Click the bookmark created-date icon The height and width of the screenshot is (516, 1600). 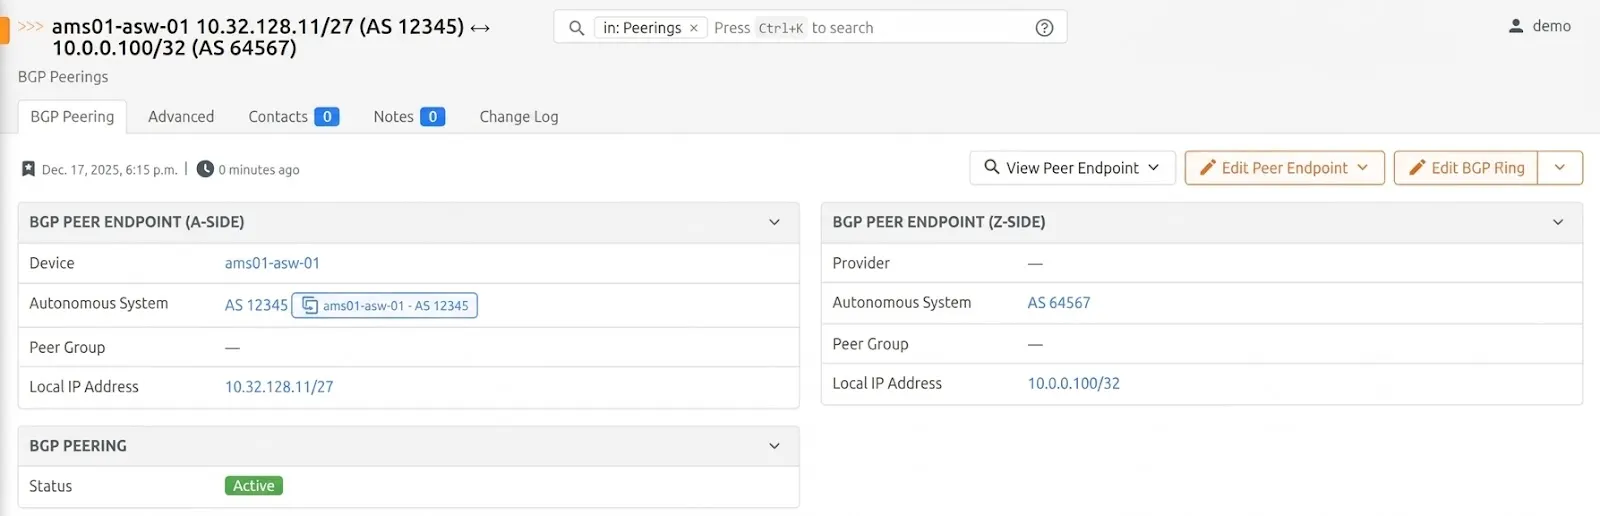point(28,169)
